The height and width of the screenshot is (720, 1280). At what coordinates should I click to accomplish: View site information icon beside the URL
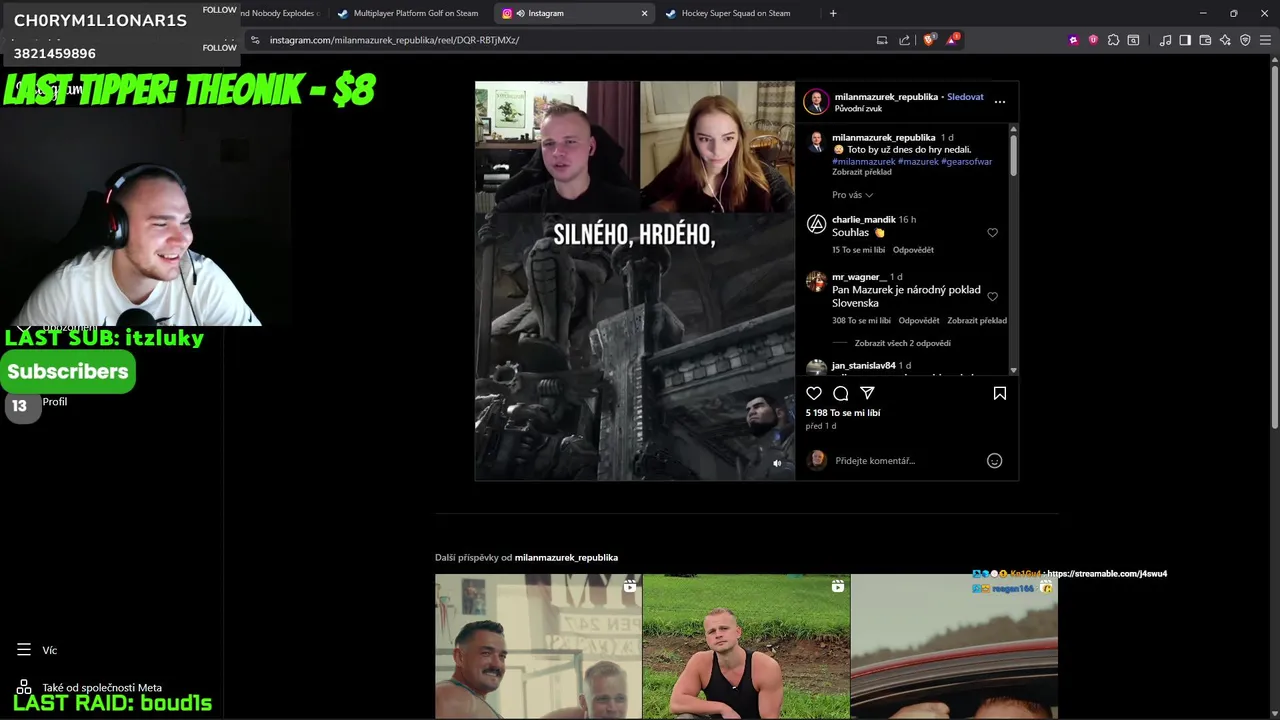(255, 40)
